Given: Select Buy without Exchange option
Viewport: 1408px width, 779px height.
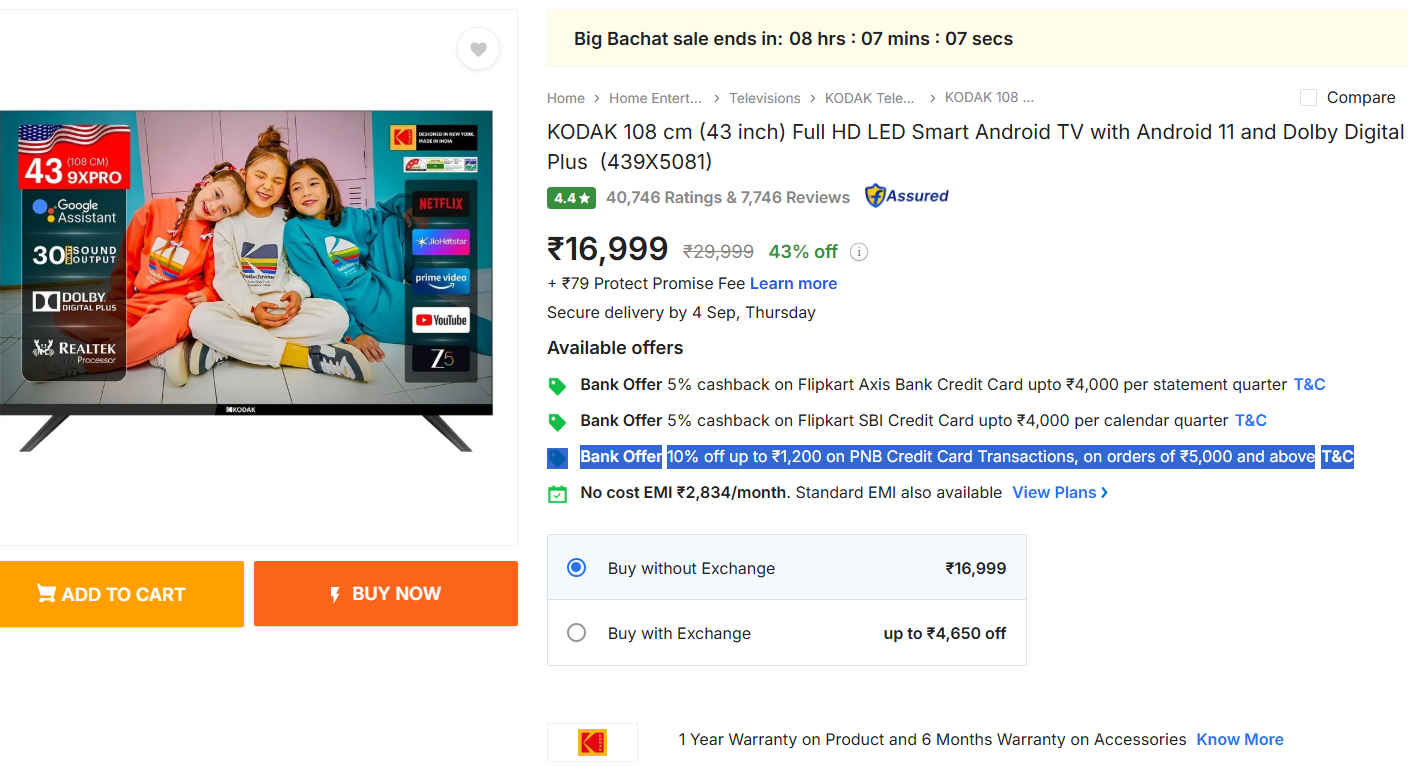Looking at the screenshot, I should (577, 568).
